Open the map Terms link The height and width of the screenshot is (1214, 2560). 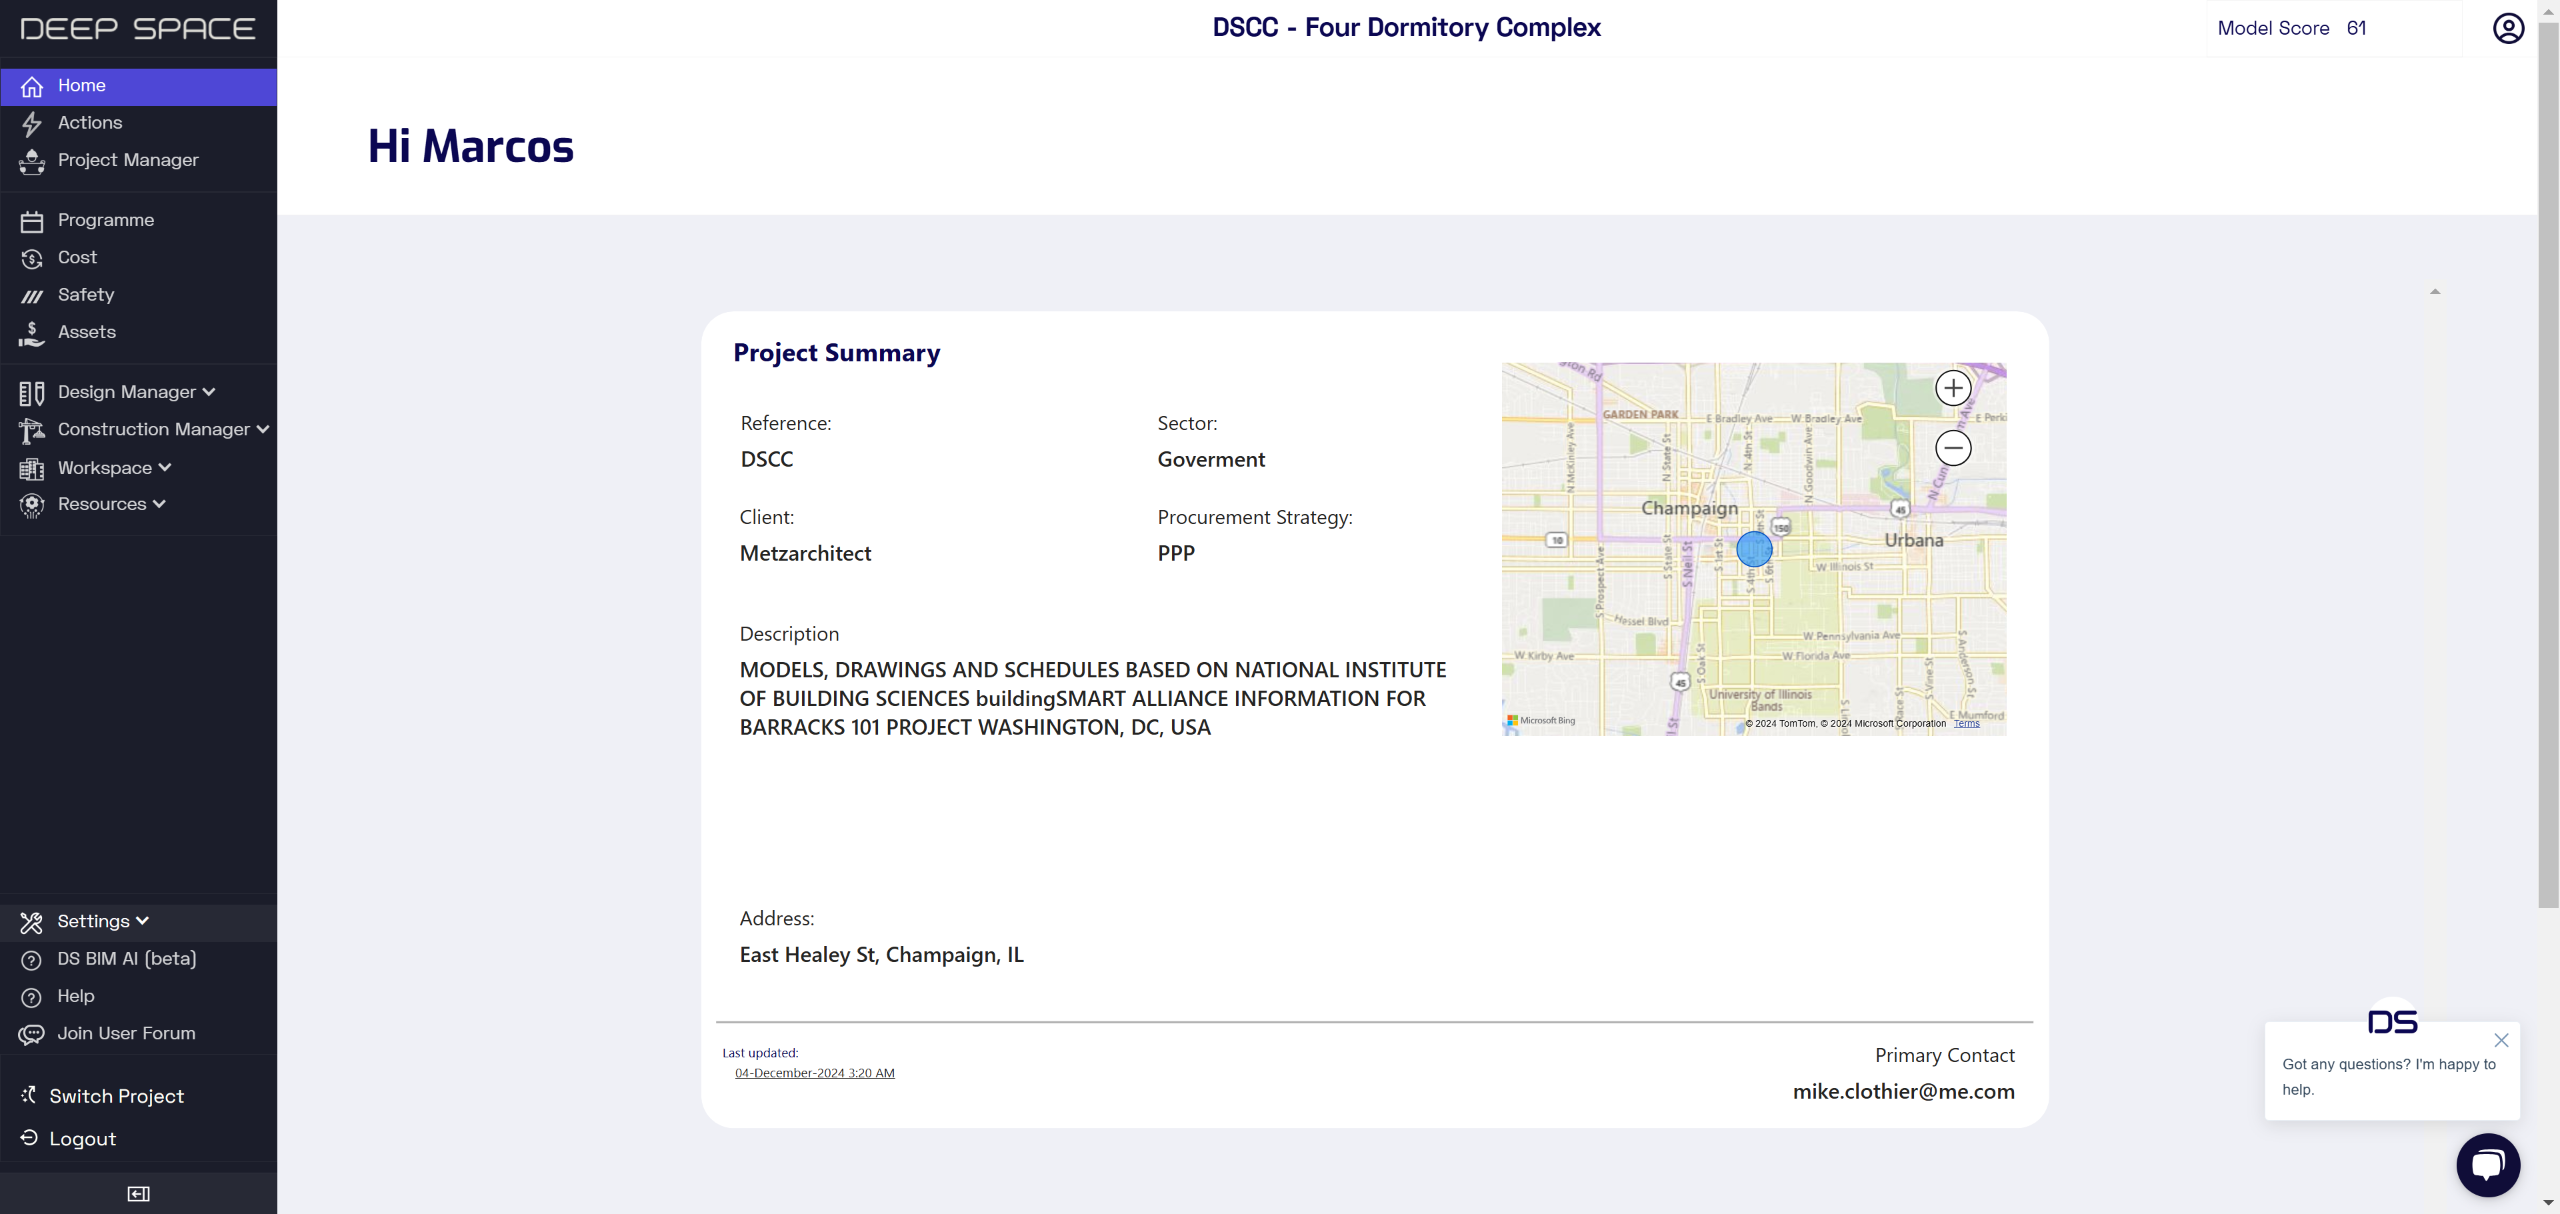[x=1966, y=723]
